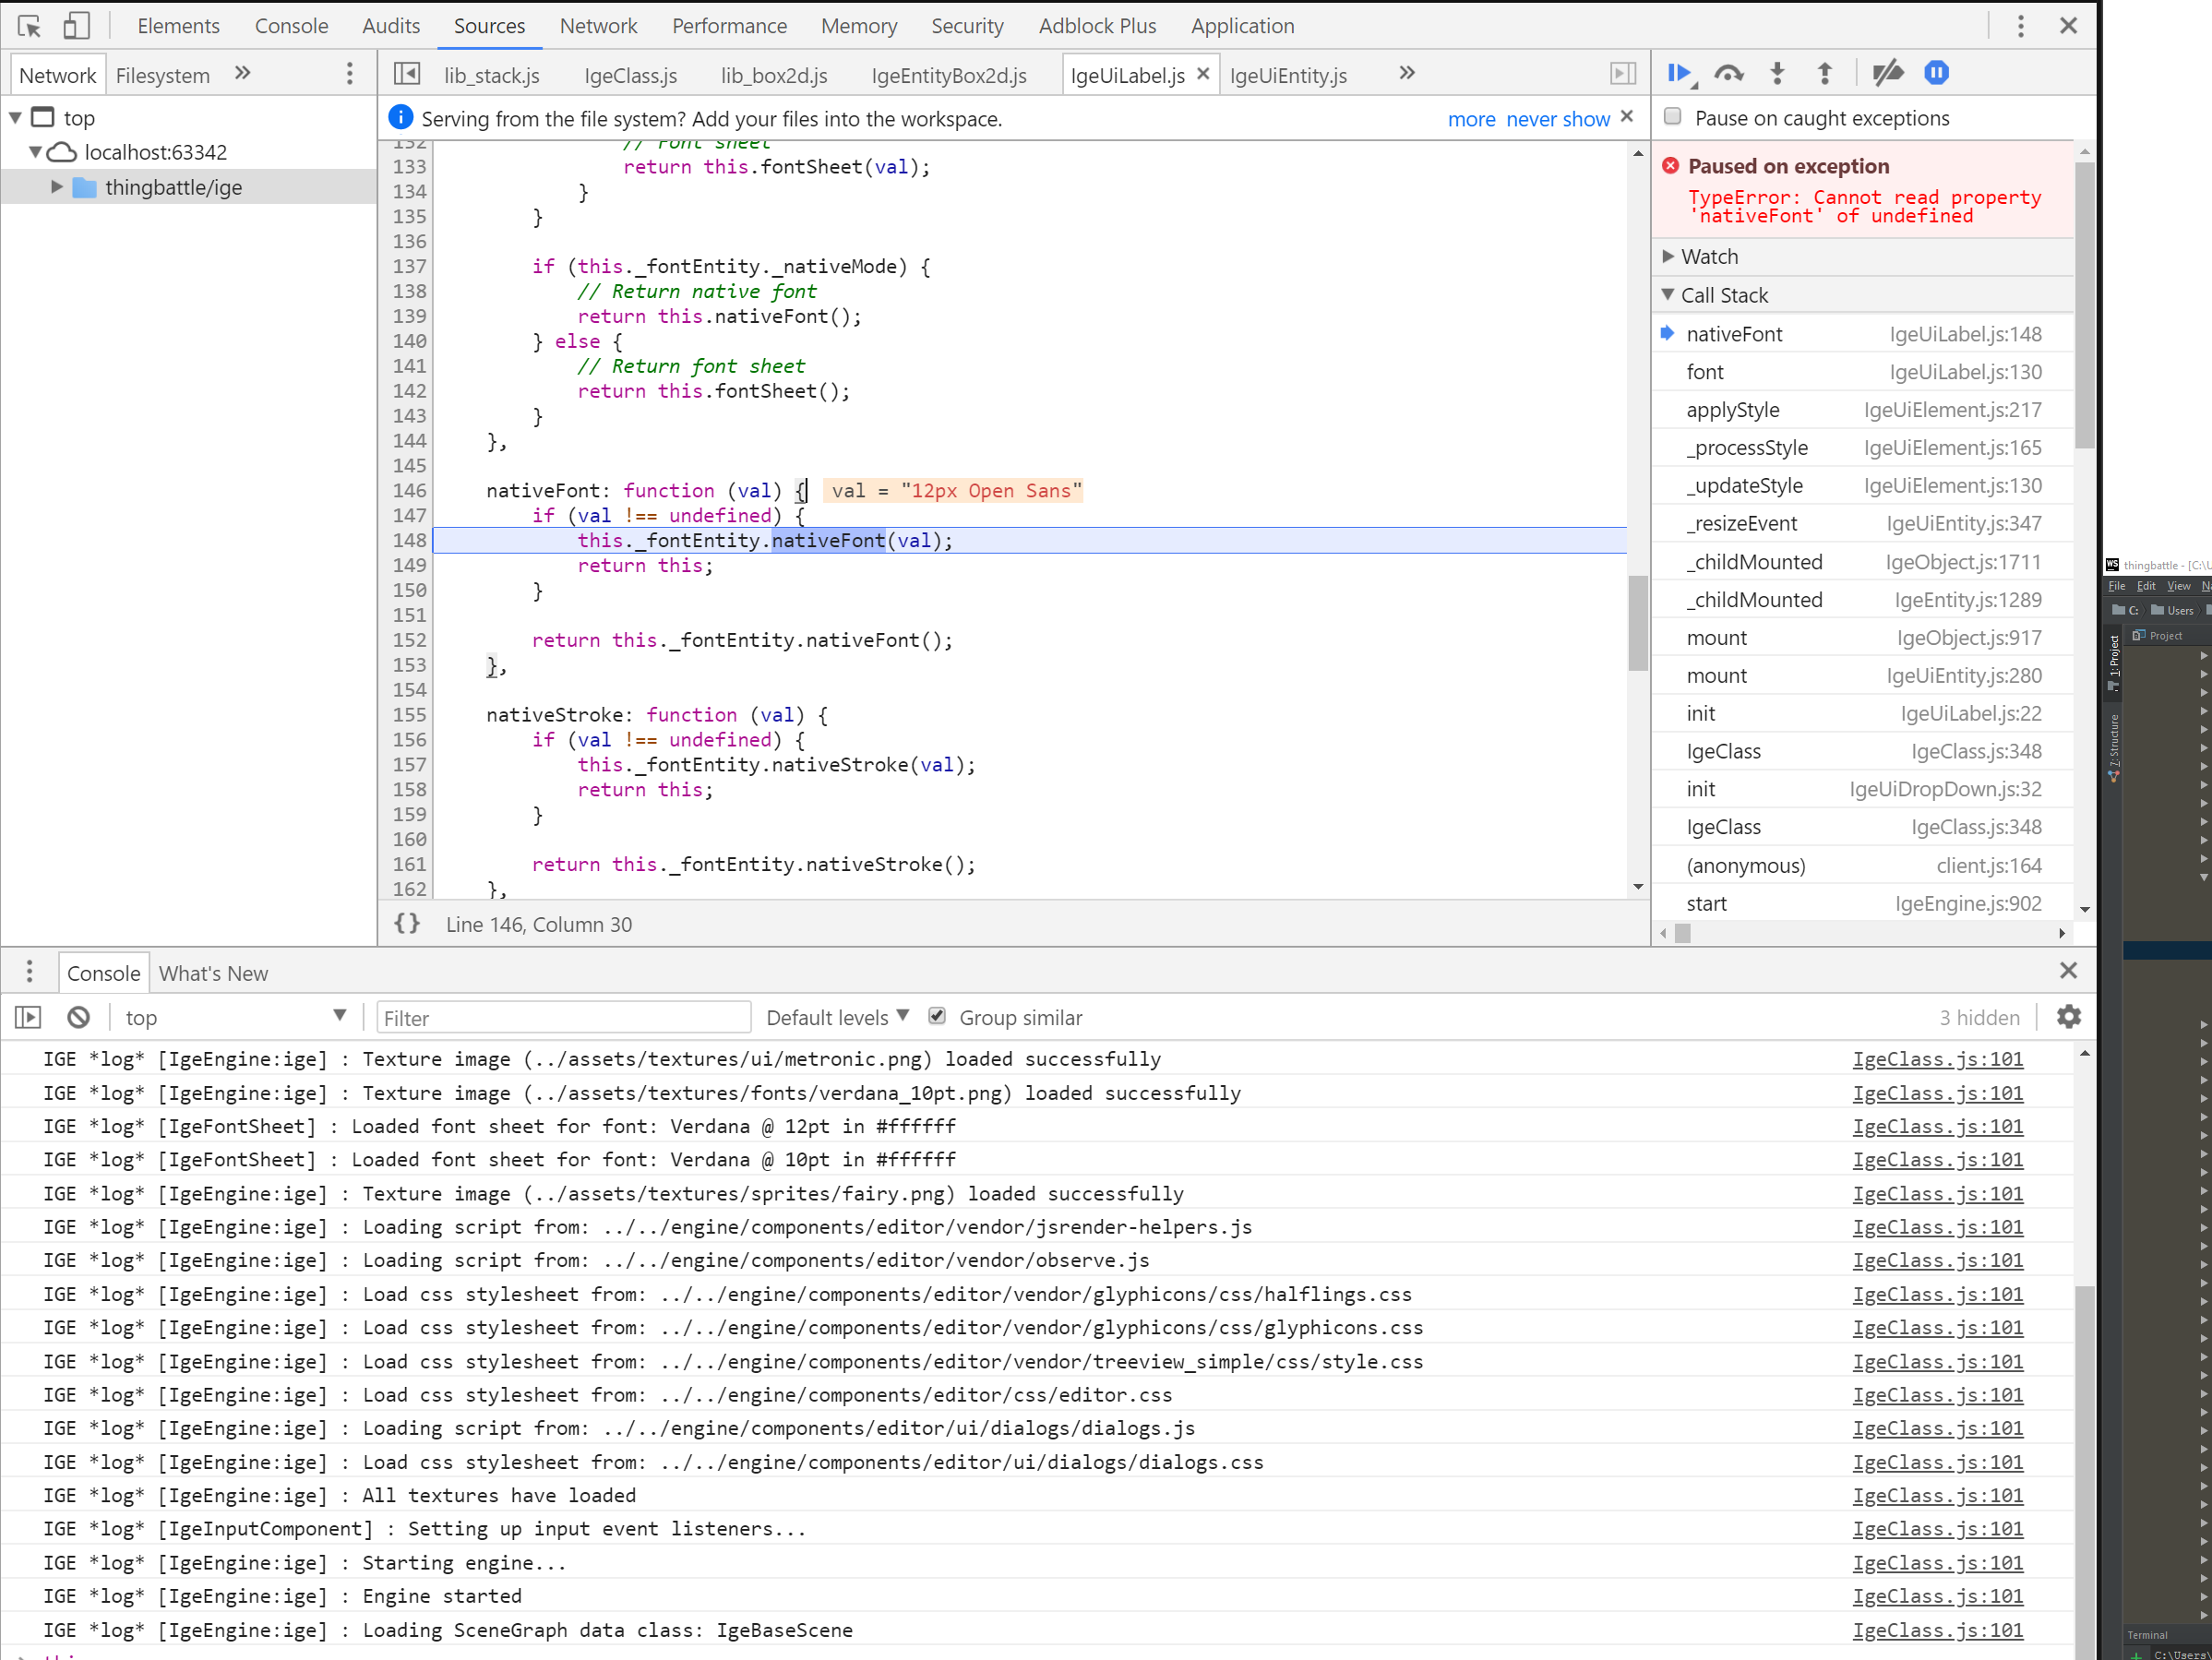Open the Project tool tab in background IDE
2212x1660 pixels.
(2113, 662)
